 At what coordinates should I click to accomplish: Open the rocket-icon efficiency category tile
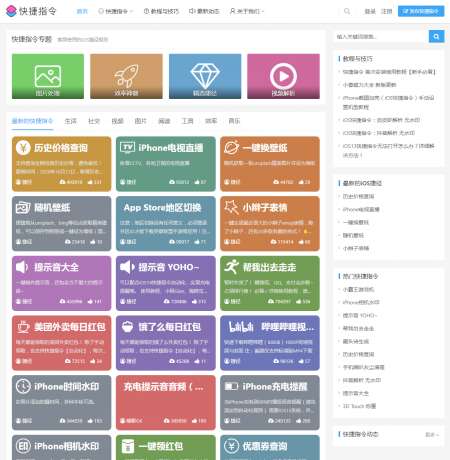[x=126, y=76]
